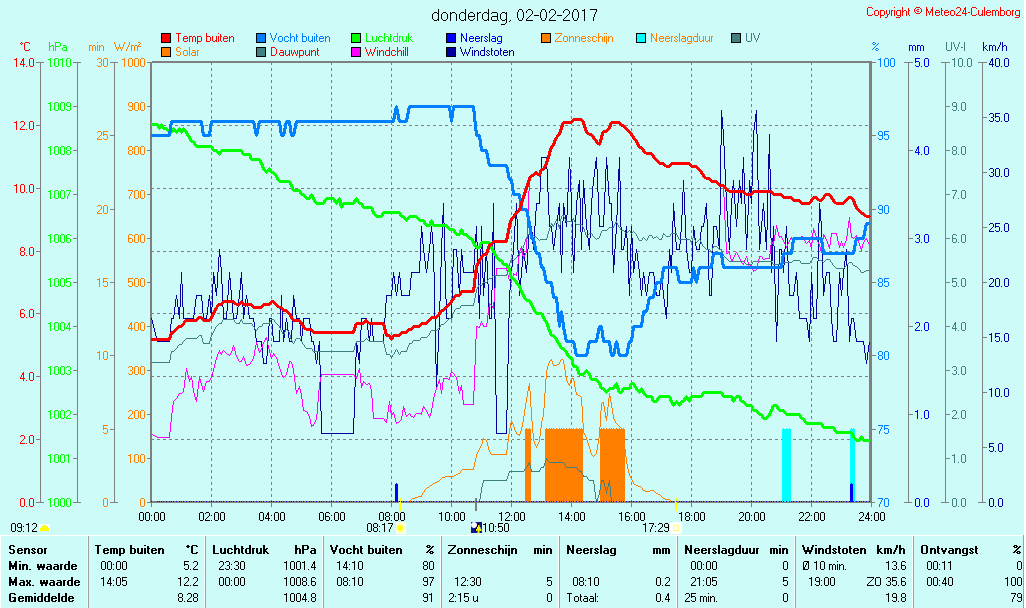Click the Ontvangst % column header
Viewport: 1026px width, 608px height.
coord(970,550)
